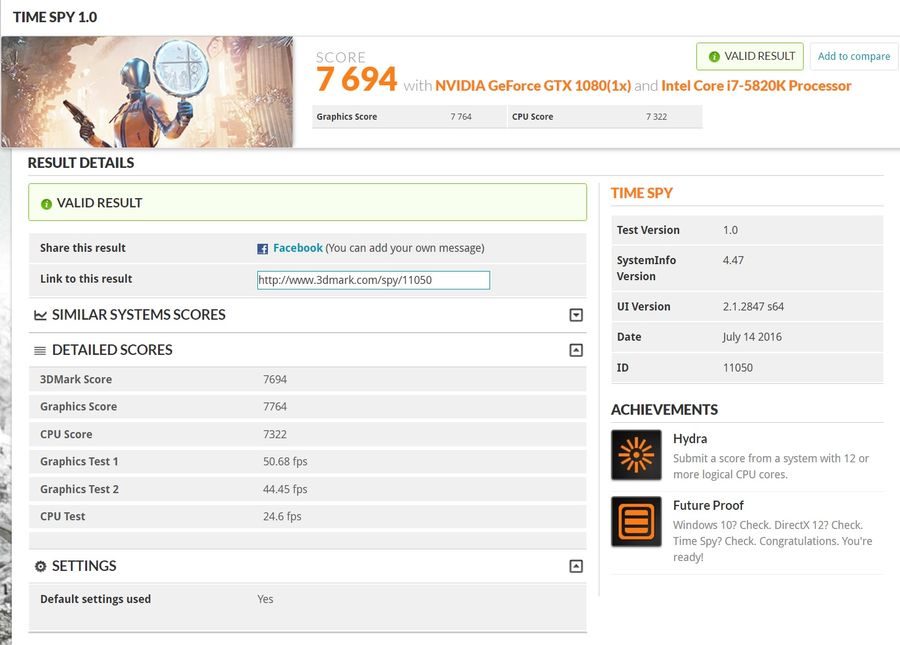Click the Result Details heading

click(x=81, y=163)
